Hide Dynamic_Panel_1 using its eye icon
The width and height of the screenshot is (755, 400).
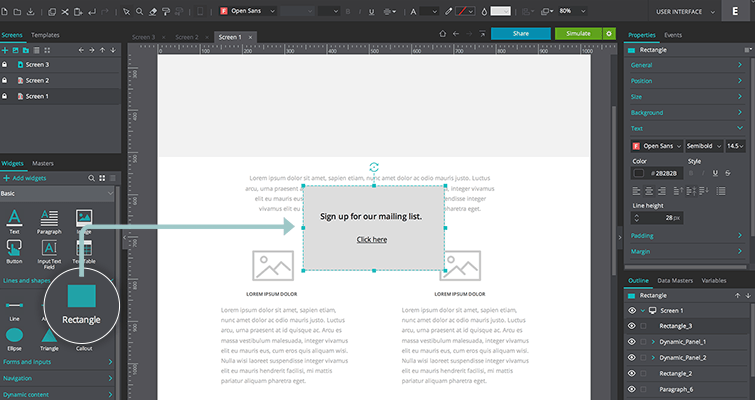632,342
